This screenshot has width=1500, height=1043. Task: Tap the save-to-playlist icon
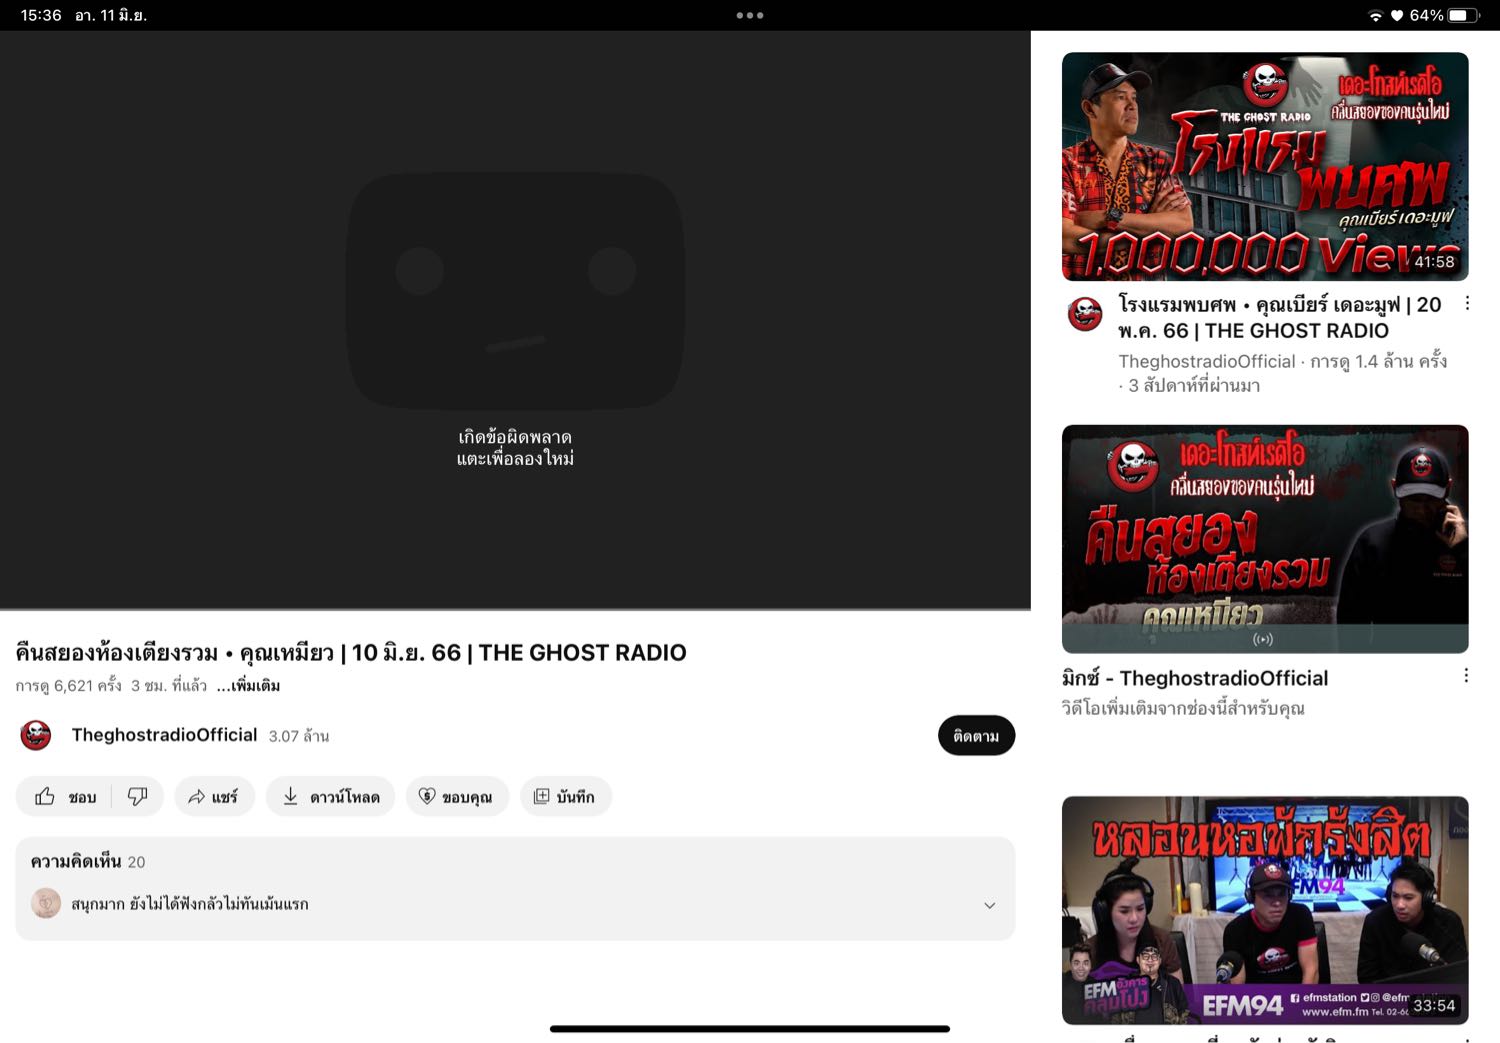(x=541, y=796)
